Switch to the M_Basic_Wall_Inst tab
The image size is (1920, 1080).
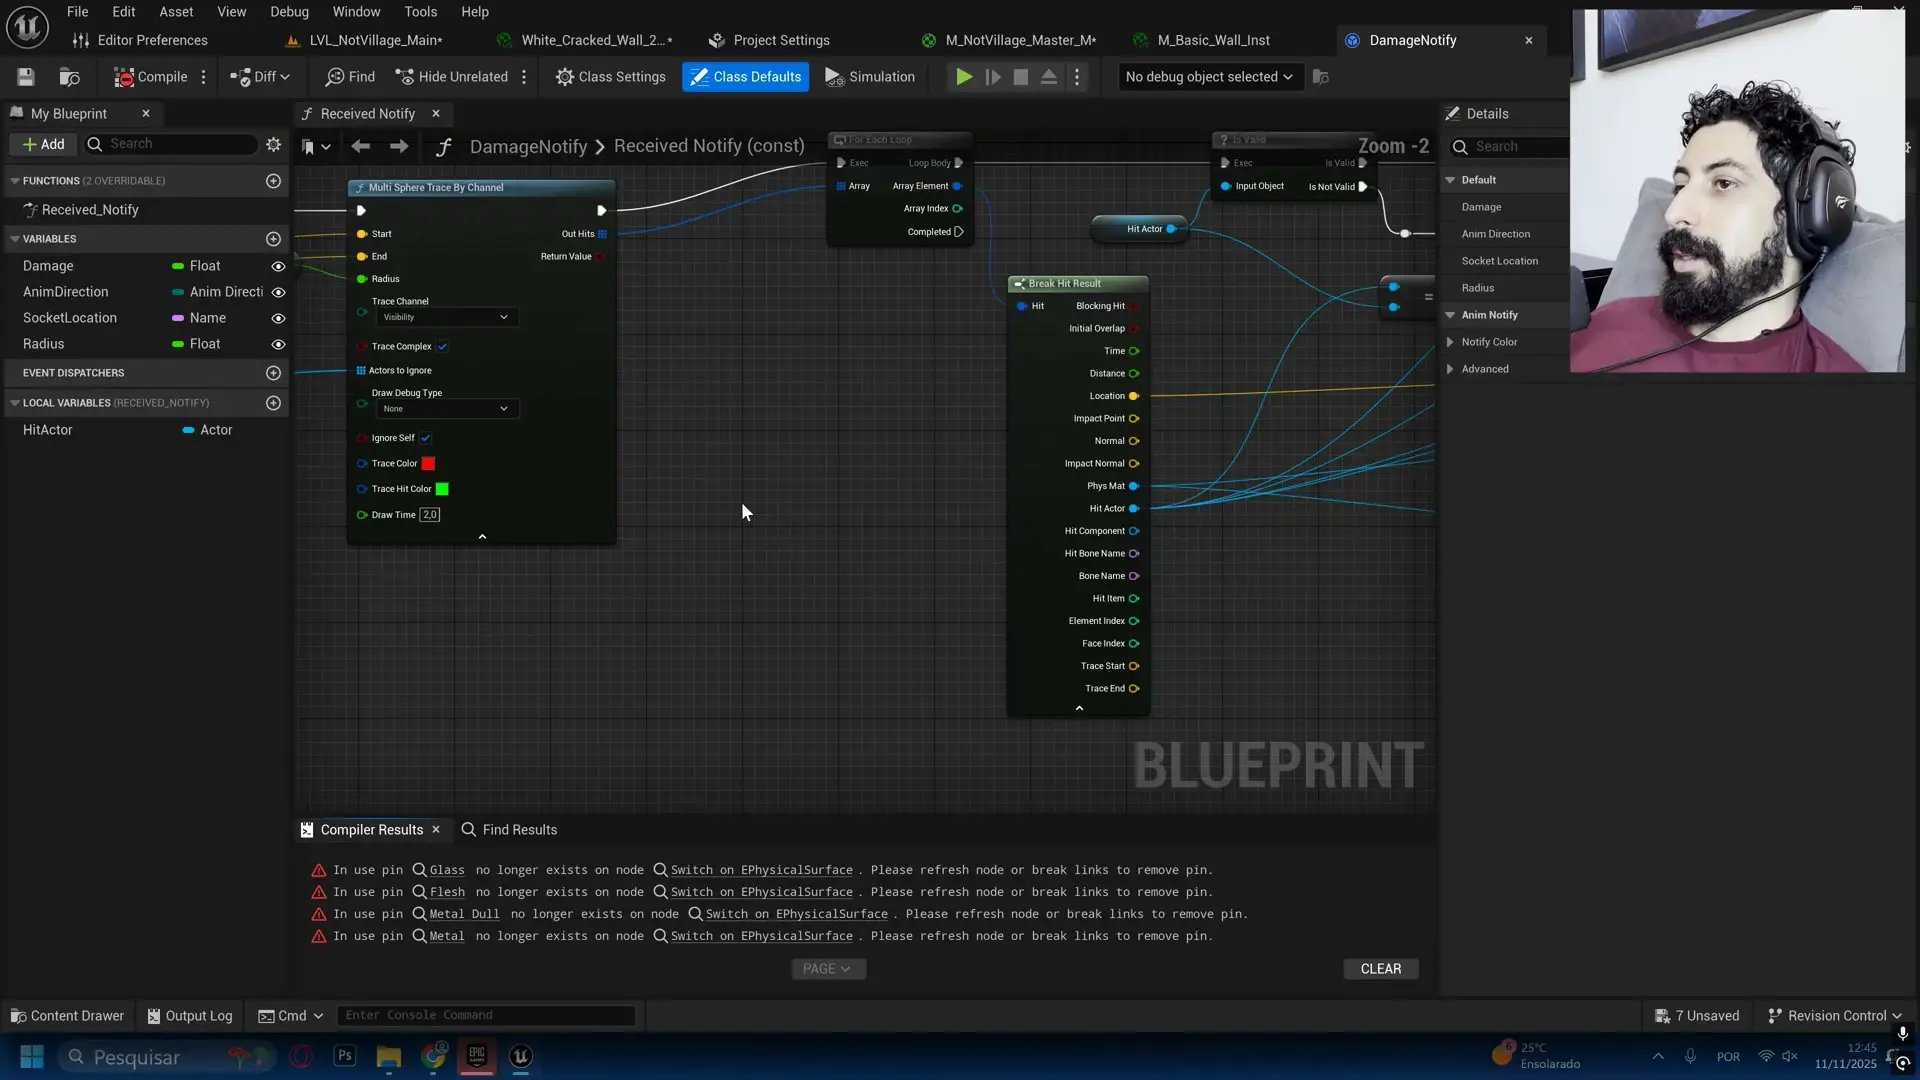(1213, 40)
